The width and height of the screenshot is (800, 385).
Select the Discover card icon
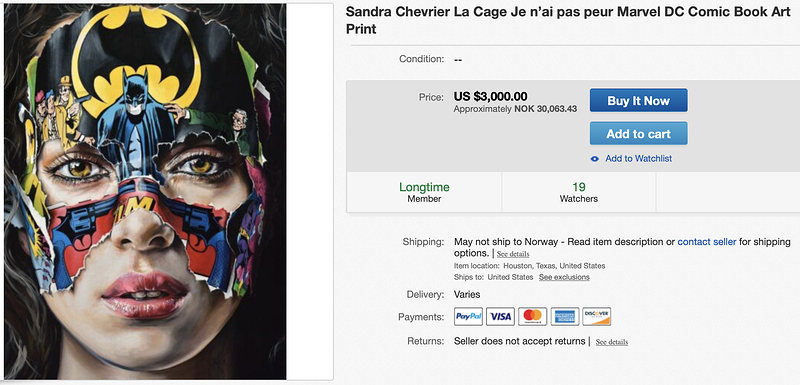click(597, 317)
